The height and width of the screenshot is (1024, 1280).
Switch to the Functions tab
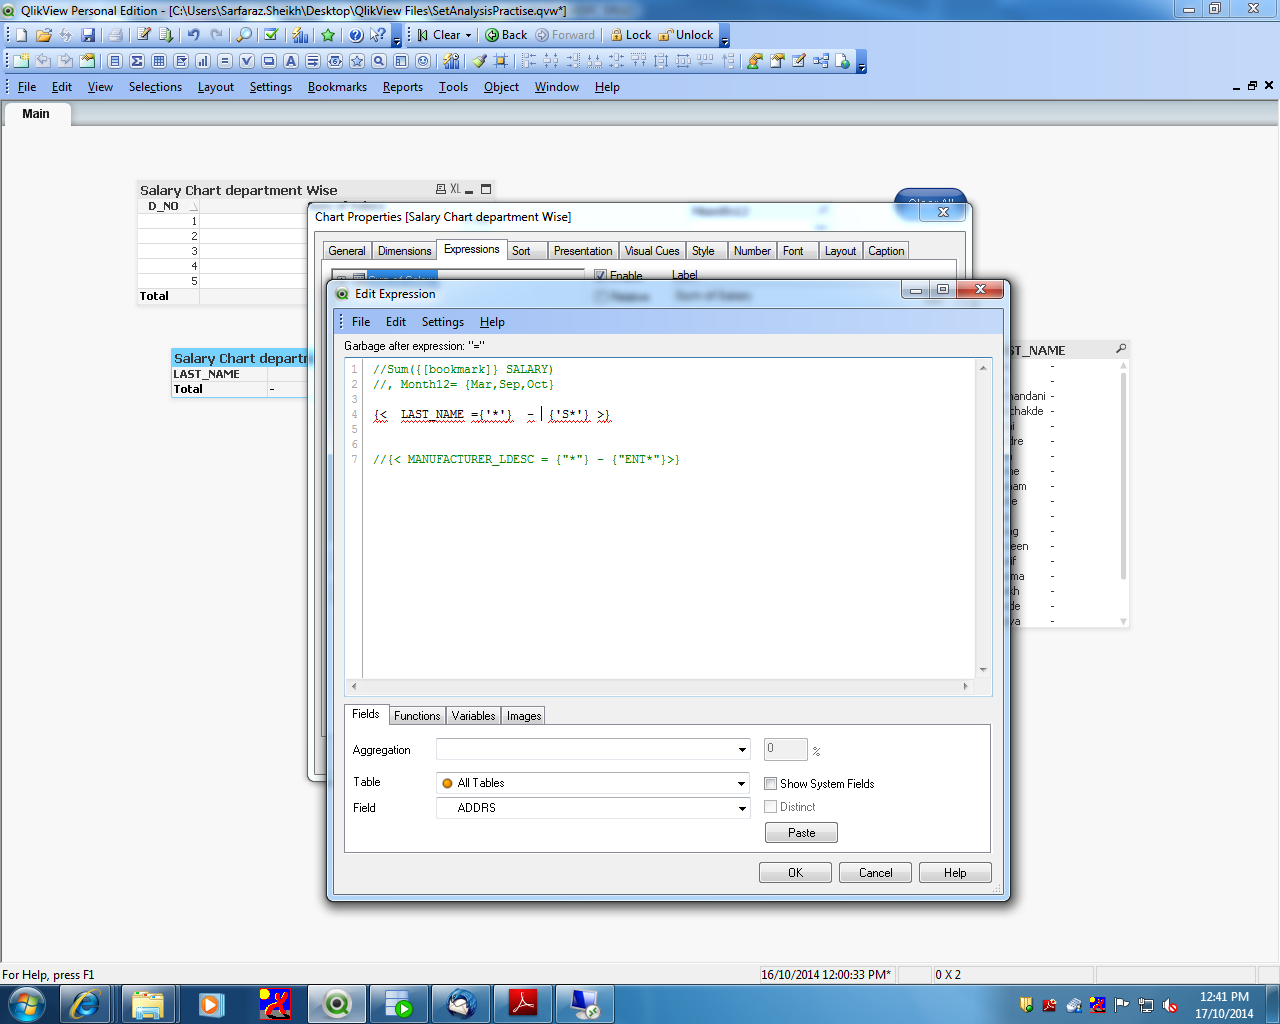point(417,716)
